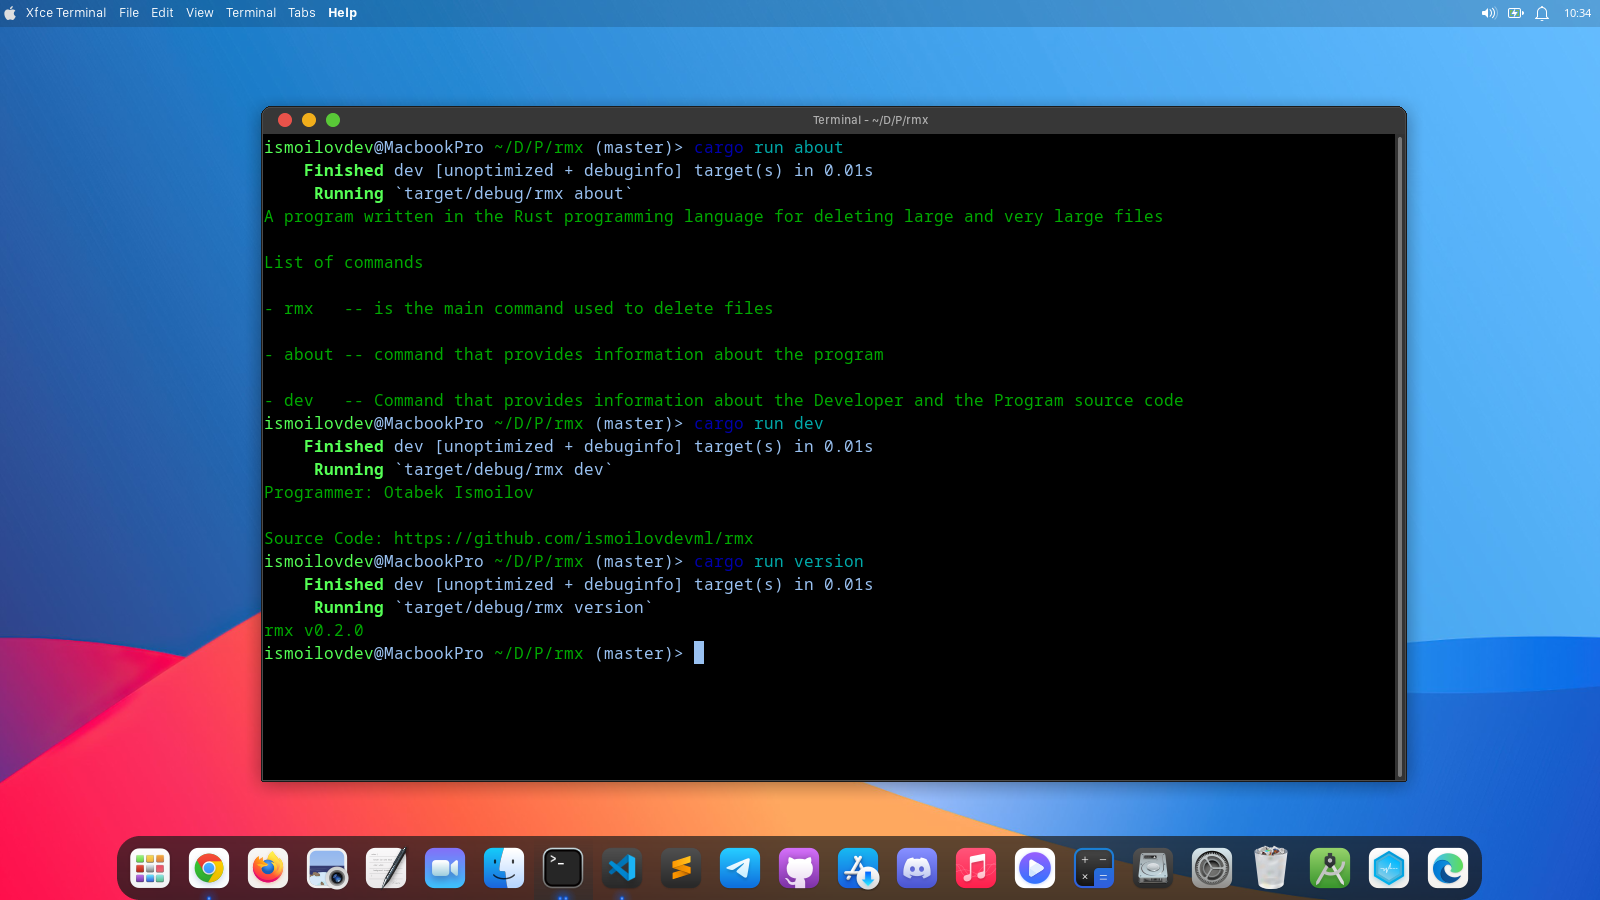Click the 'A program written in the Rust' line
Viewport: 1600px width, 900px height.
(714, 216)
